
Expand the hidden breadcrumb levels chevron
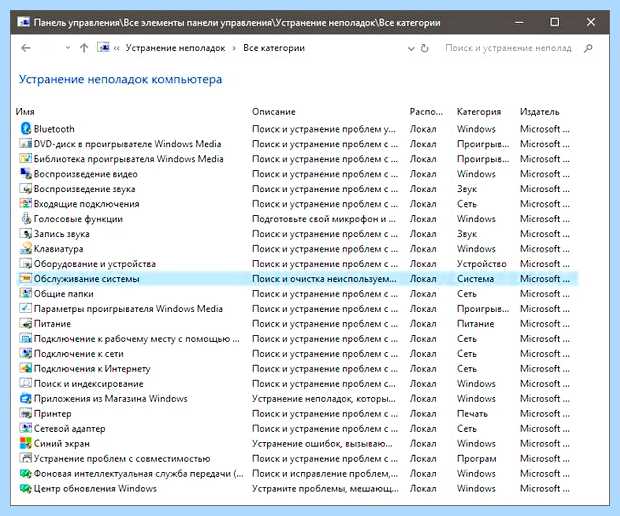click(117, 48)
